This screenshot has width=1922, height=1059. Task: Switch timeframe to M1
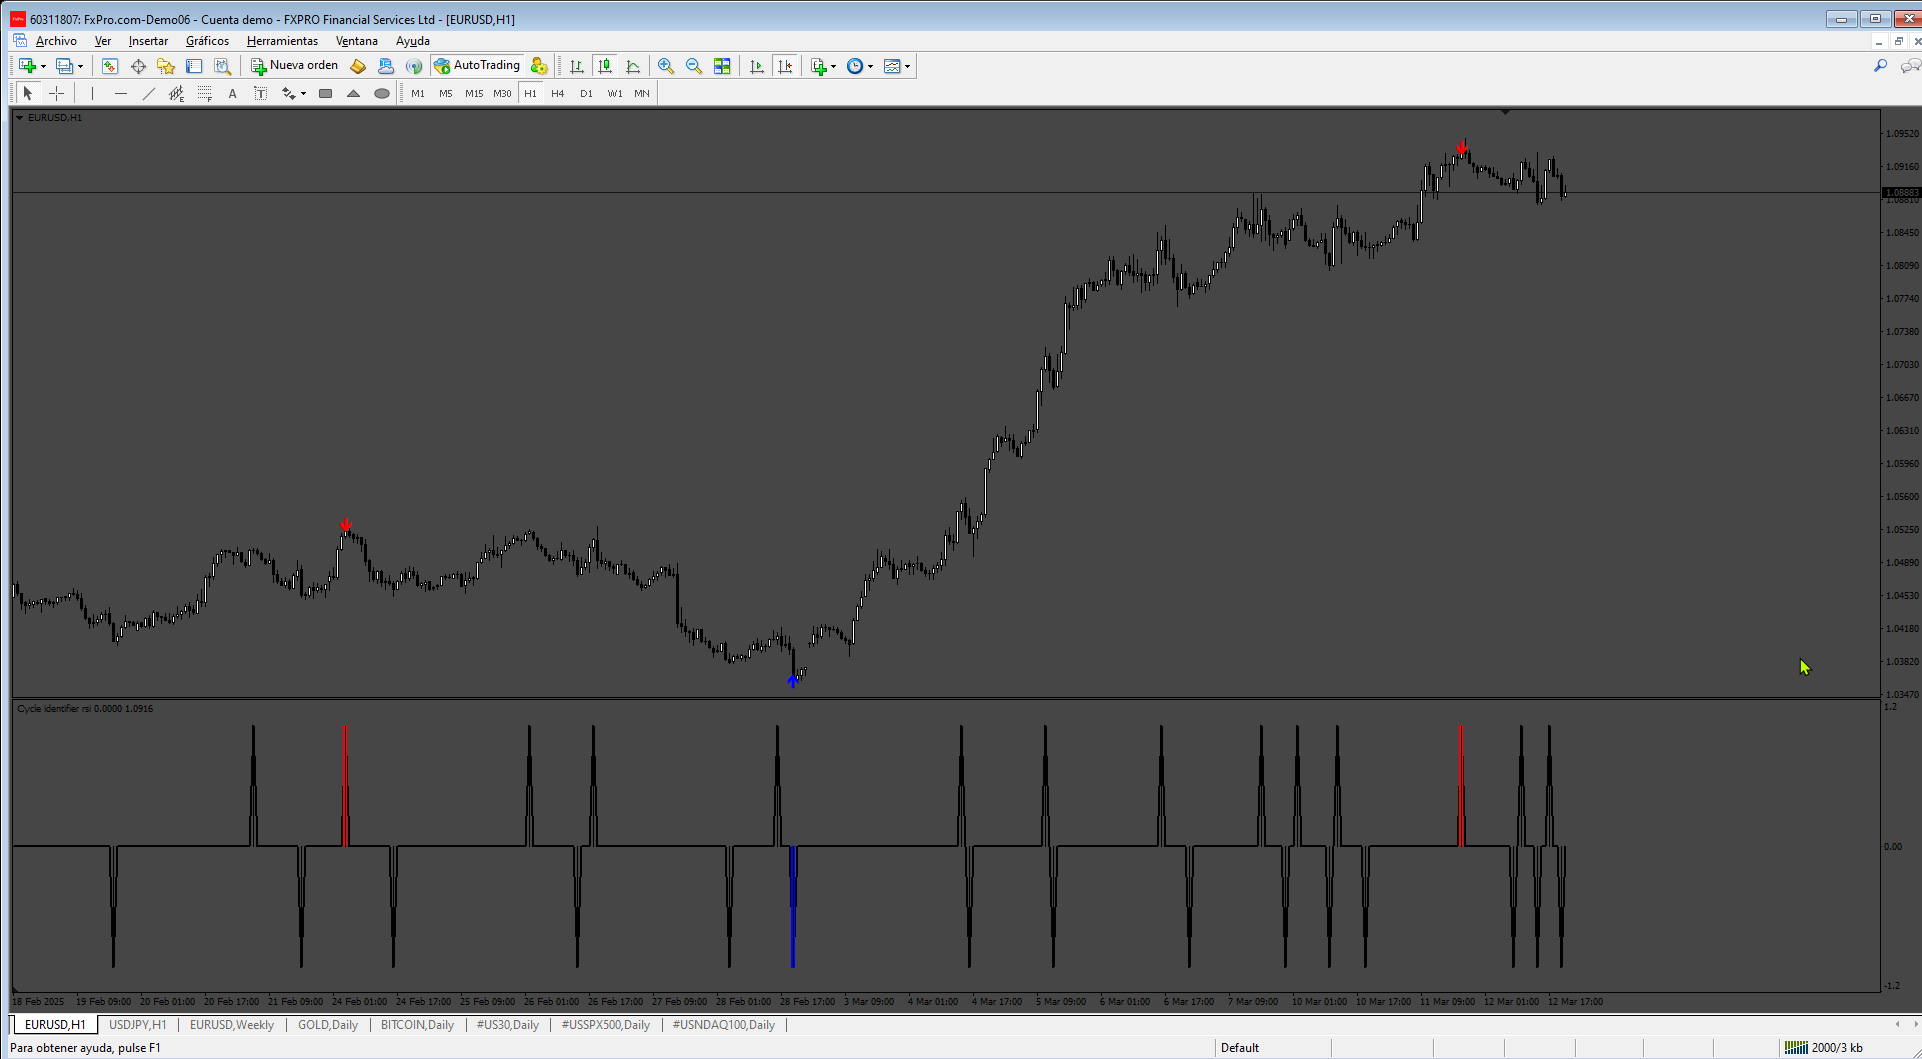[418, 93]
